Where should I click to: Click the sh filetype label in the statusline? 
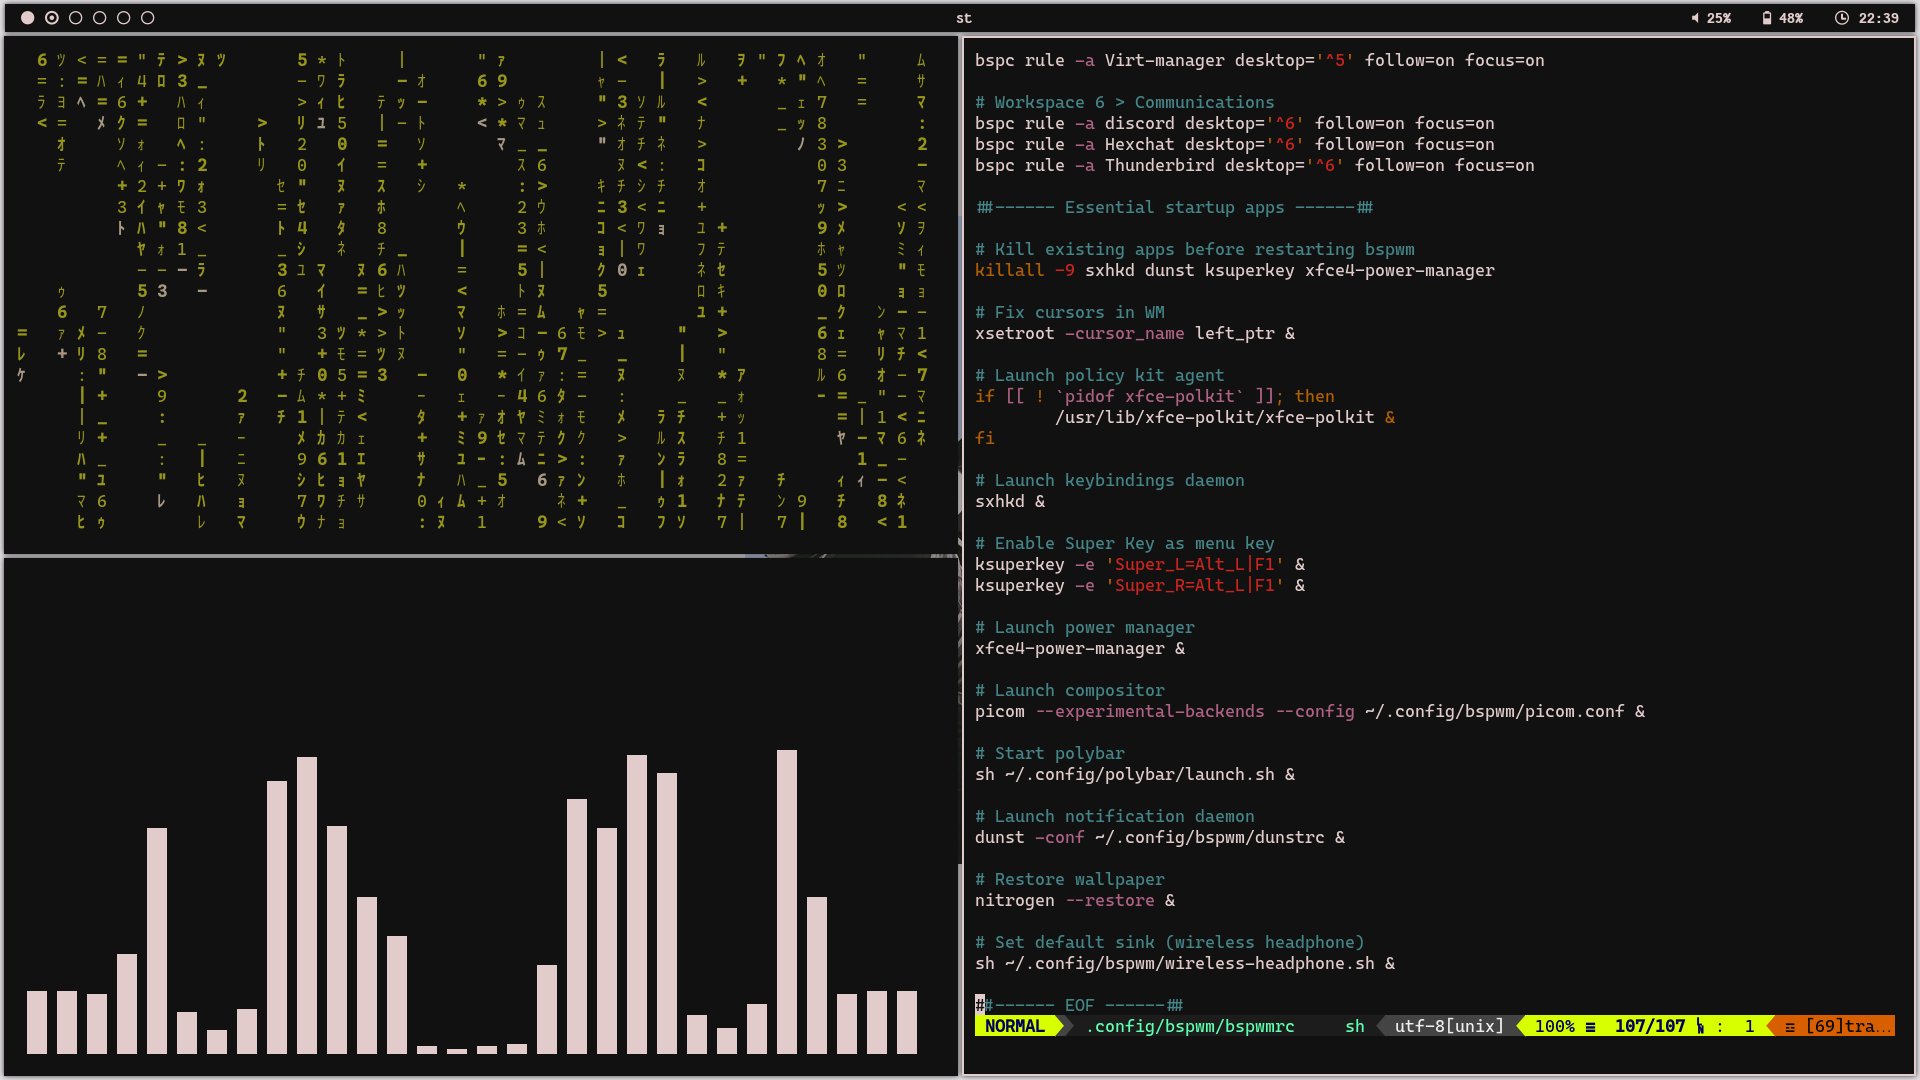coord(1355,1026)
